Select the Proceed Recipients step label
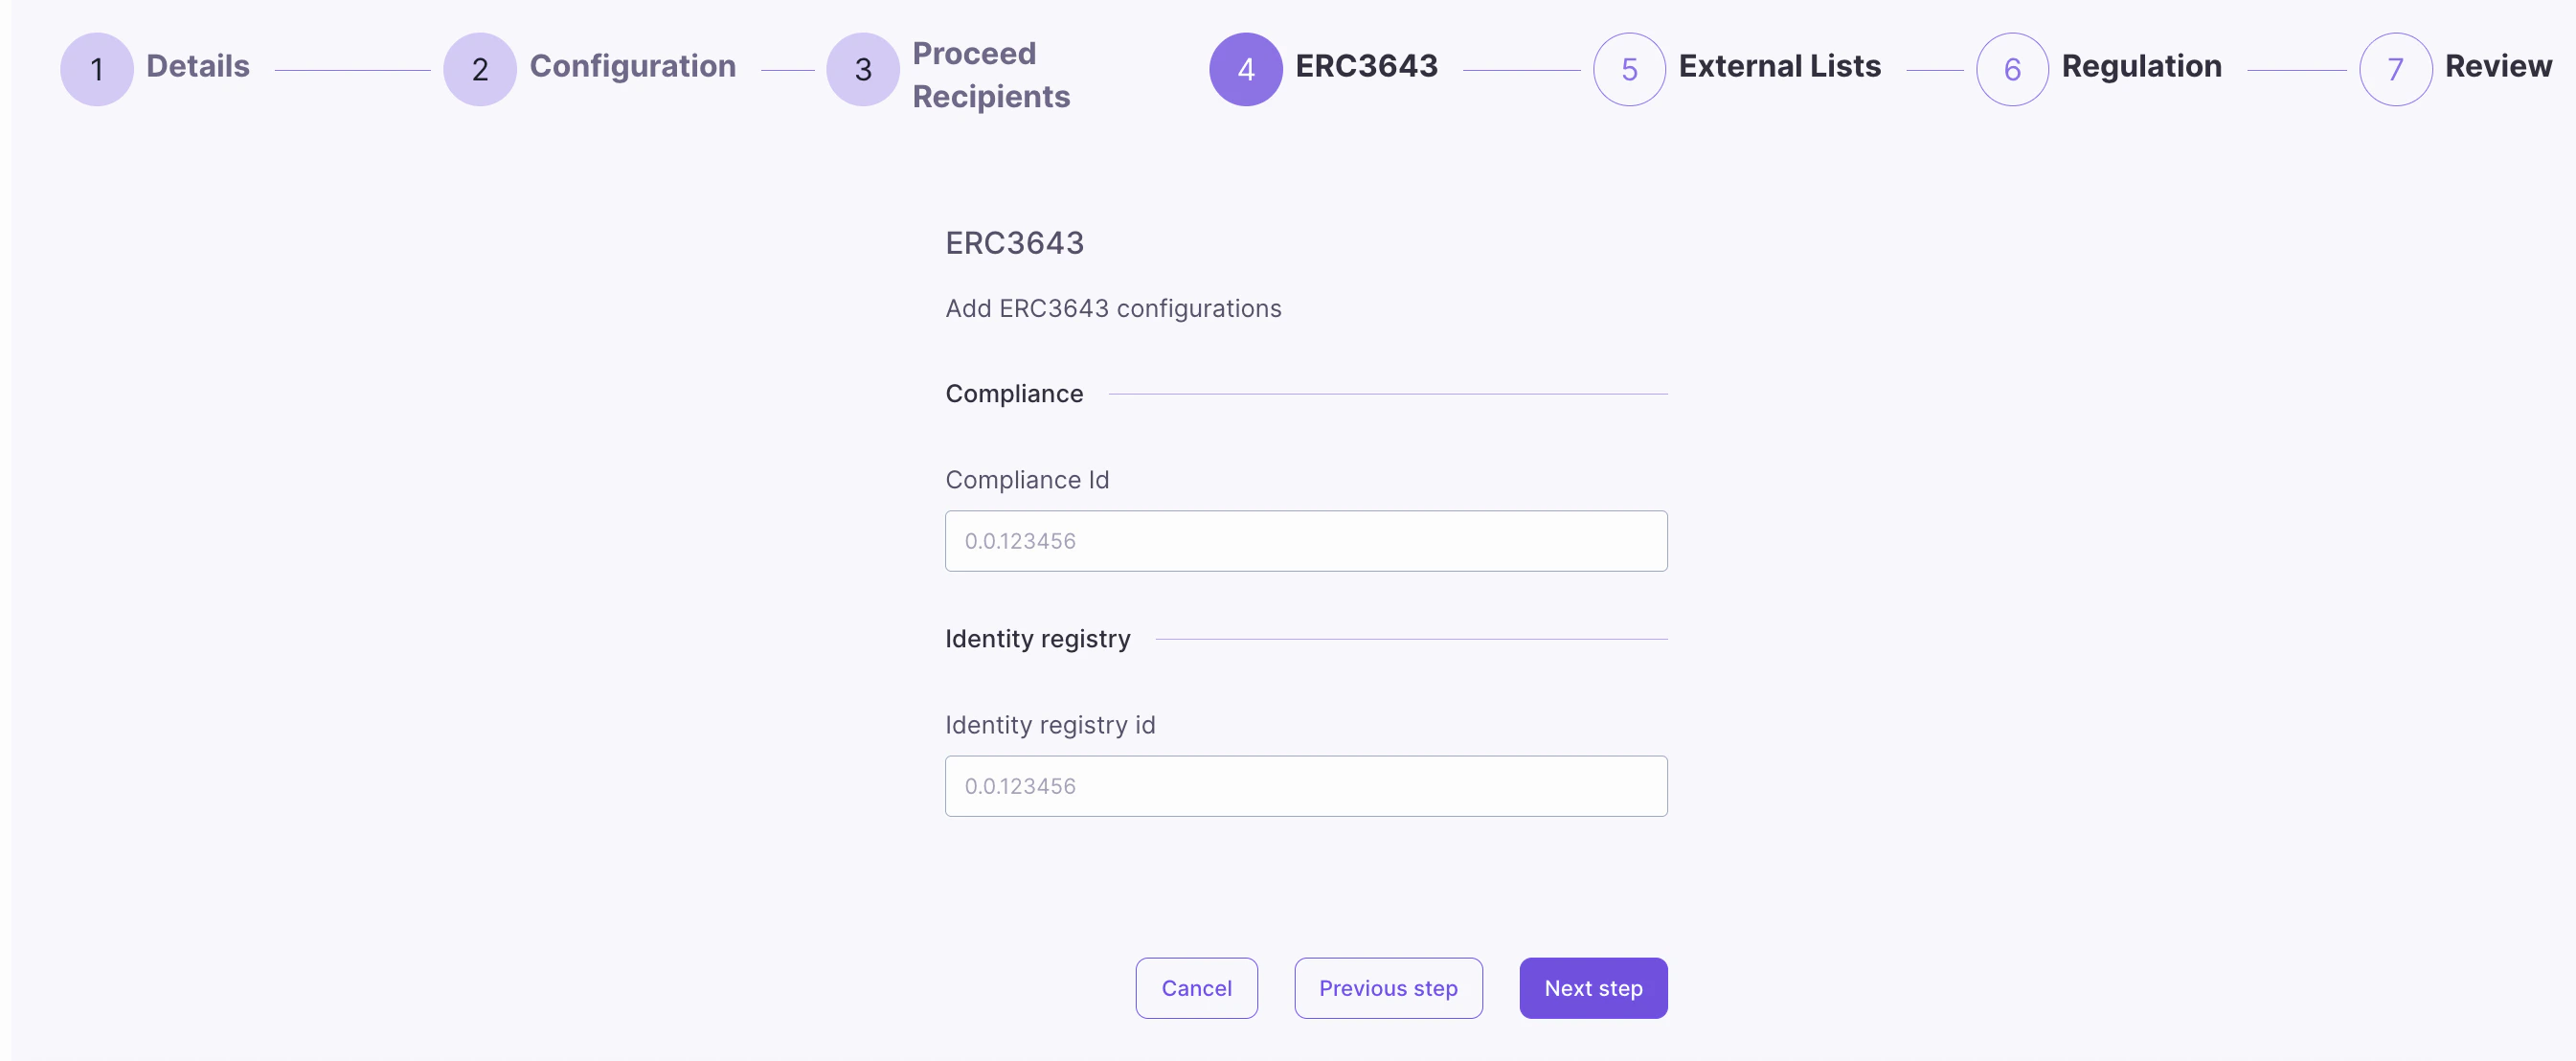This screenshot has height=1061, width=2576. [991, 74]
